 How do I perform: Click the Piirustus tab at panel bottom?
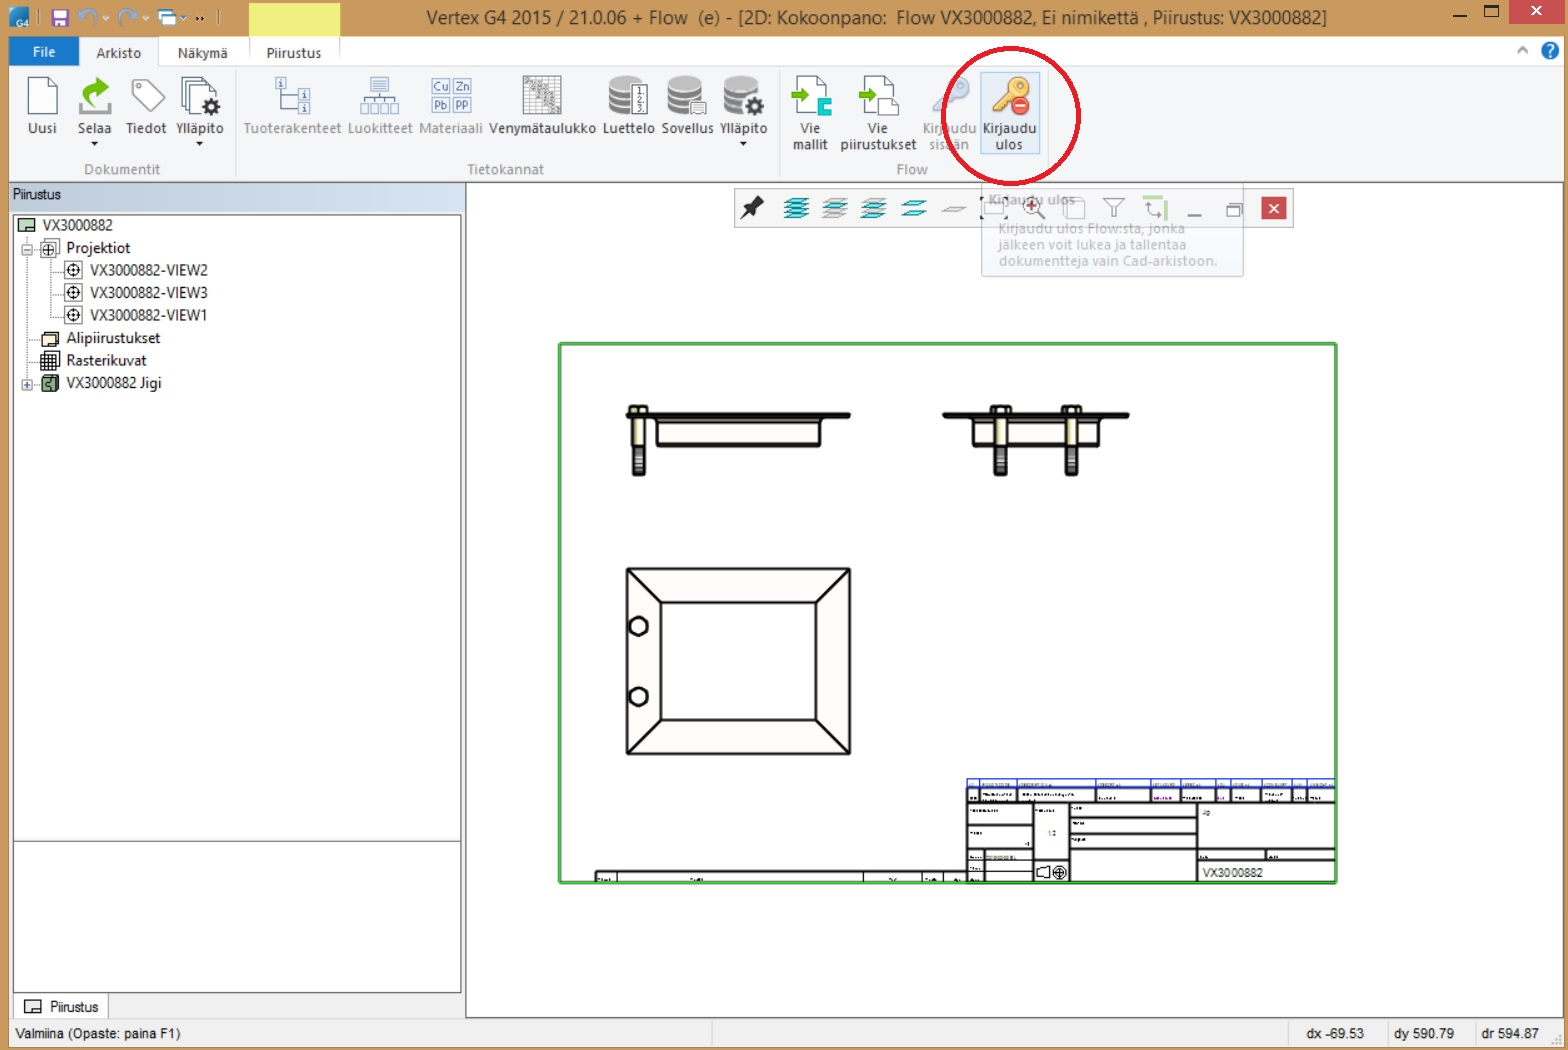click(62, 1007)
